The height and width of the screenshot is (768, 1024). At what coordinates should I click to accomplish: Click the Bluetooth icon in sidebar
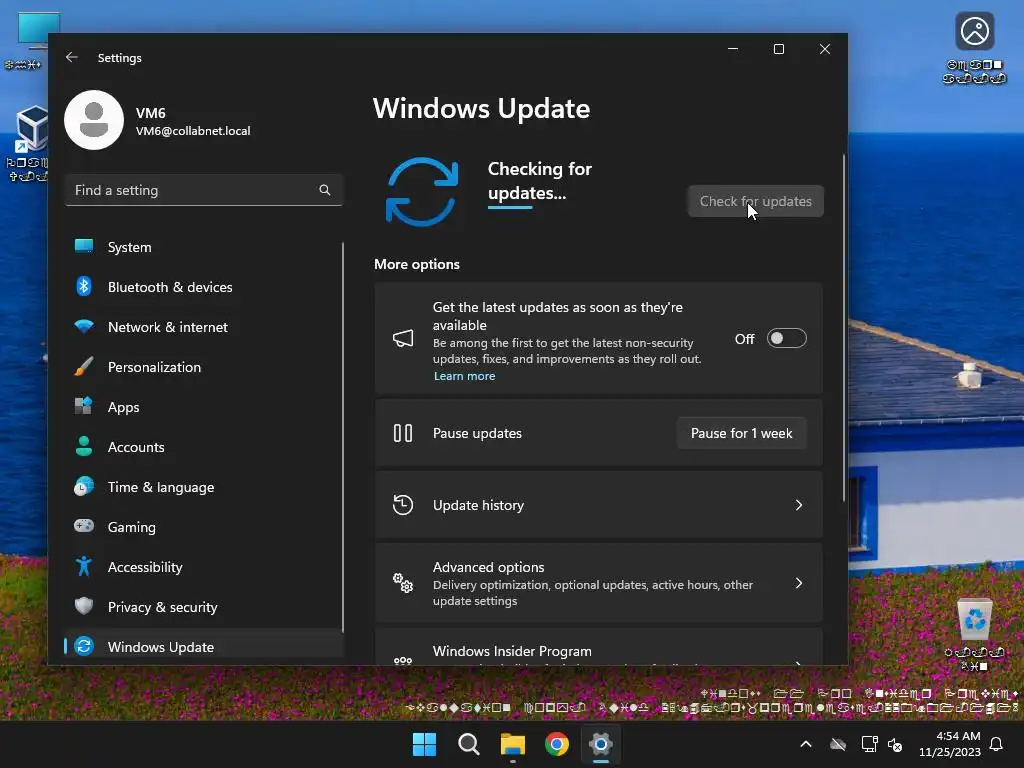click(x=84, y=286)
